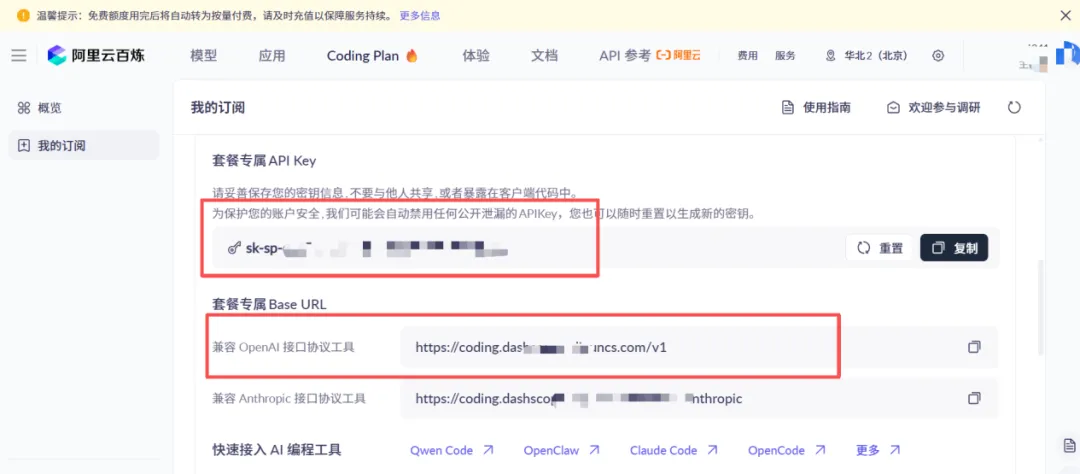Click the 阿里云百炼 logo

pyautogui.click(x=96, y=56)
